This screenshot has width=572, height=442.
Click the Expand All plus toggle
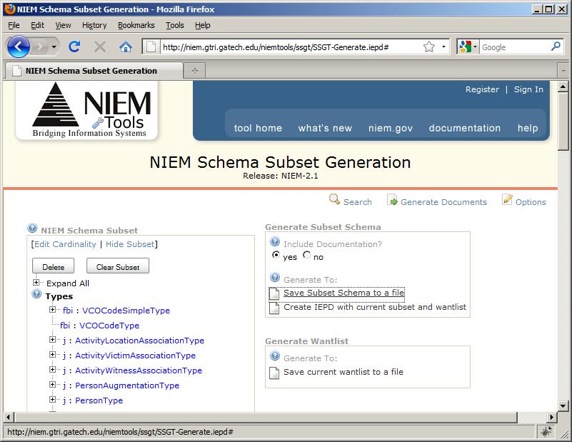tap(36, 282)
